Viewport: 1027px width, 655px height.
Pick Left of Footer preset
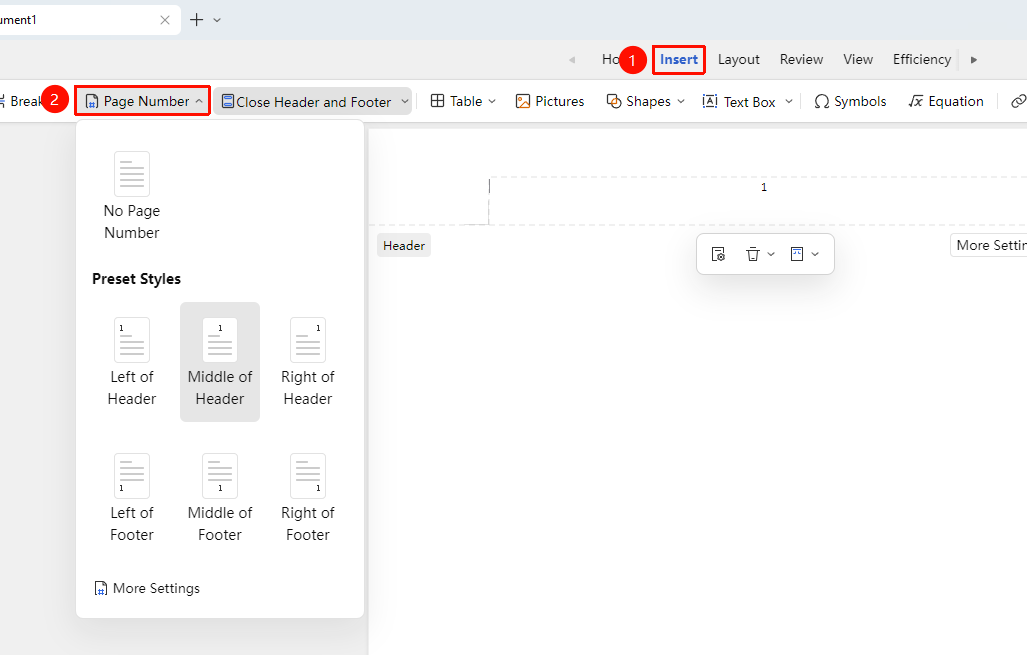[x=132, y=498]
